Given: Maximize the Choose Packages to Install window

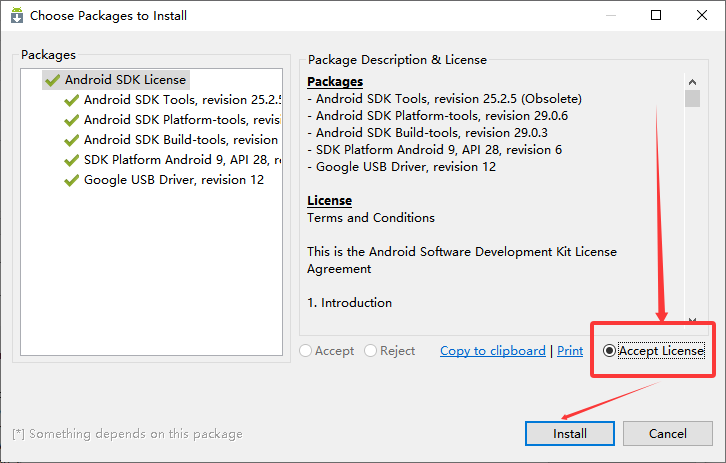Looking at the screenshot, I should point(656,15).
